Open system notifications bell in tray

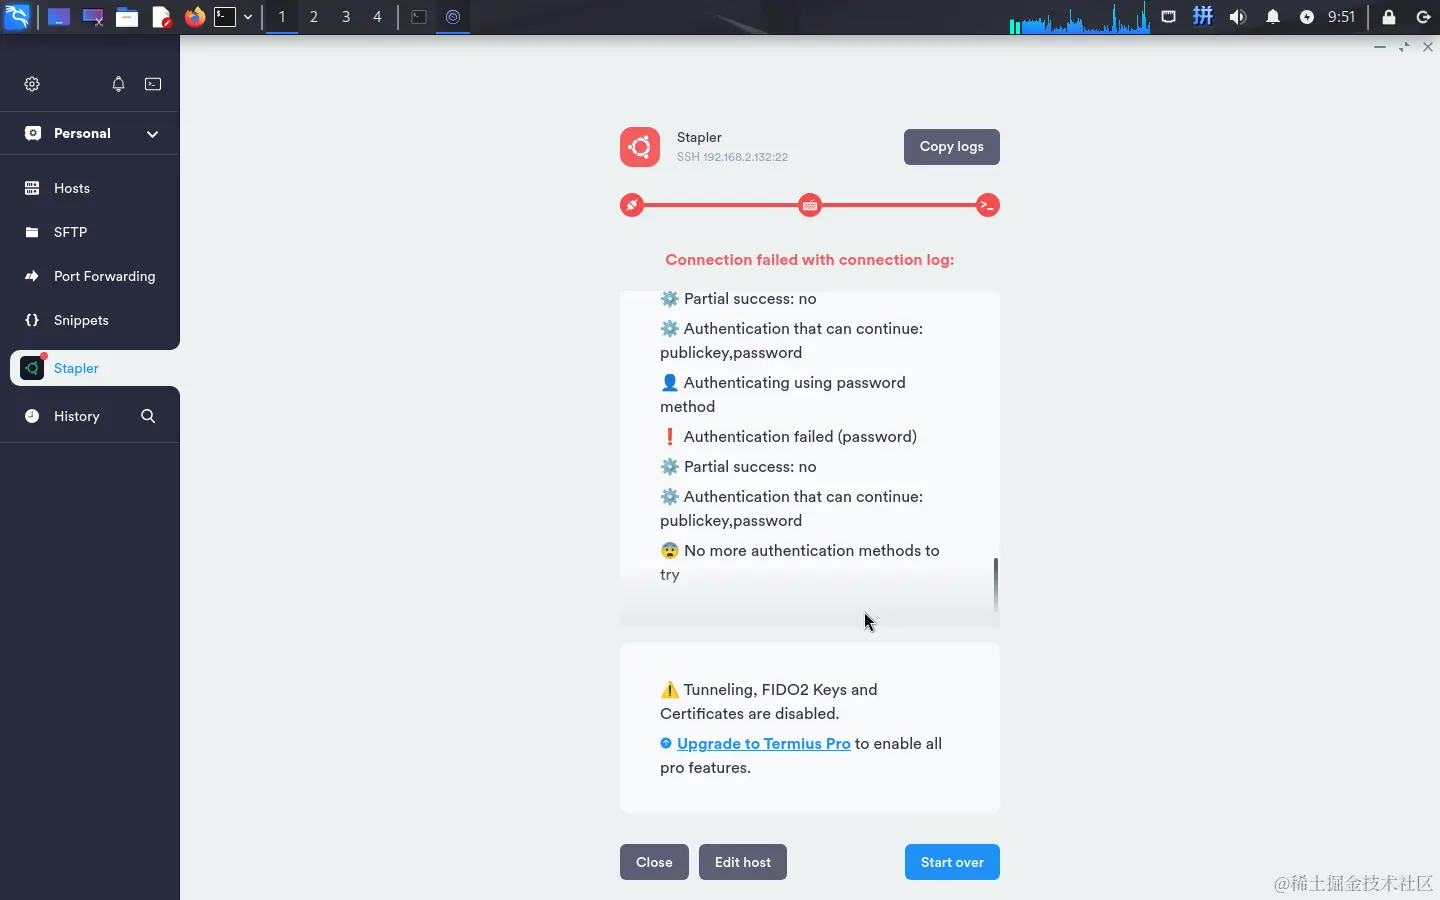click(1273, 17)
